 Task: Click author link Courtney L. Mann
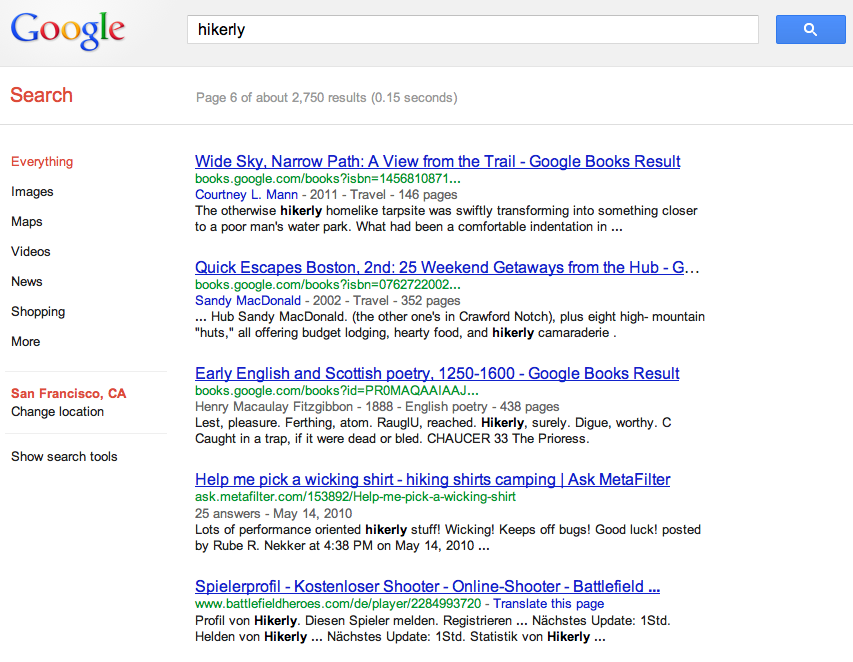tap(246, 195)
